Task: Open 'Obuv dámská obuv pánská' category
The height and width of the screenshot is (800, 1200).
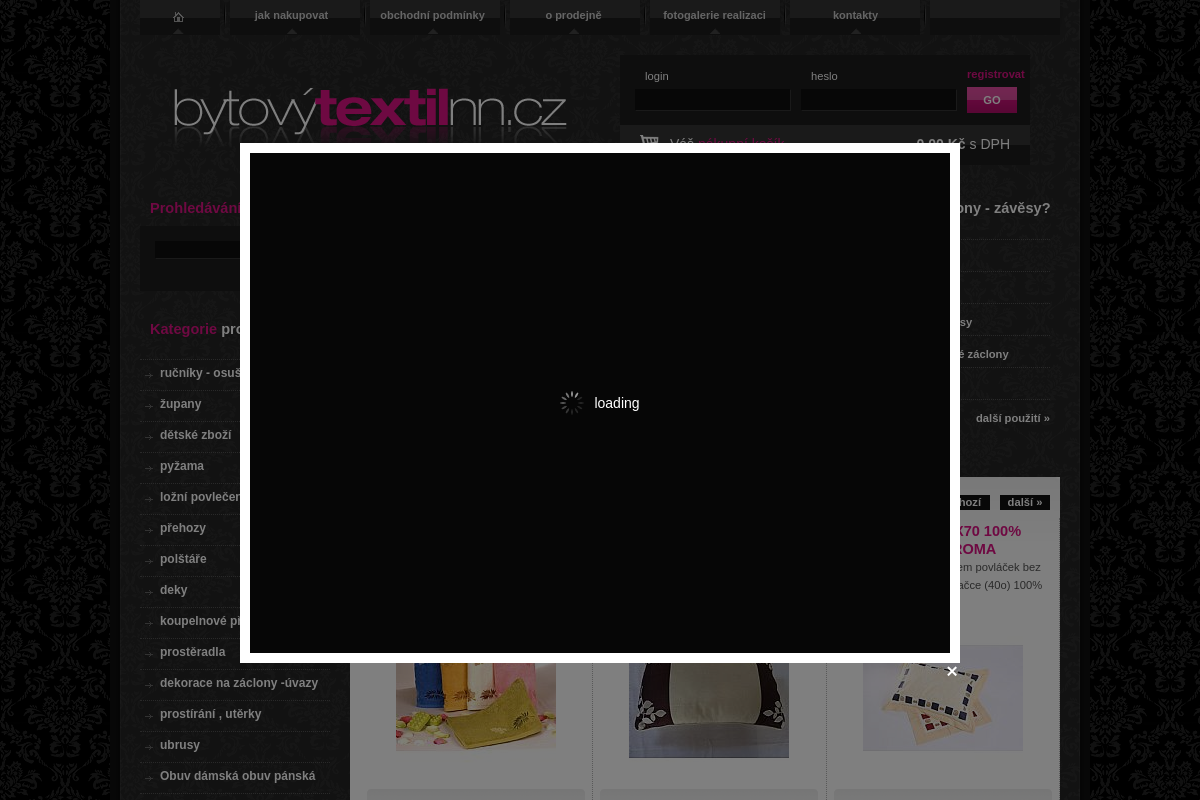Action: click(237, 776)
